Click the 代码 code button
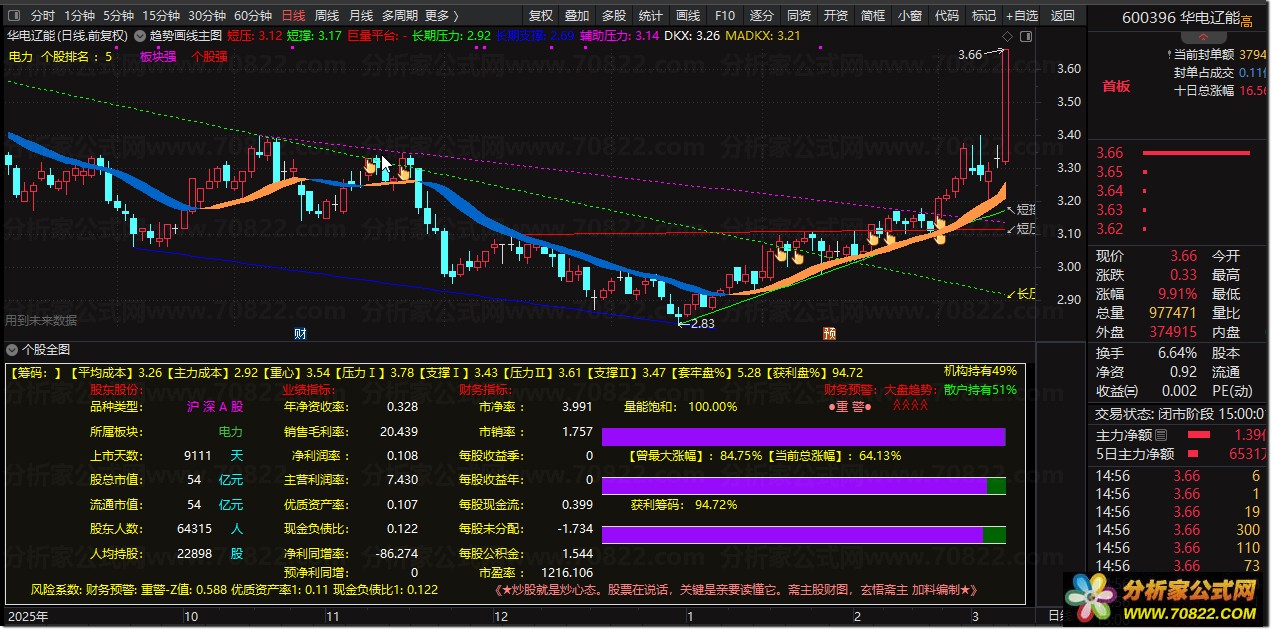The image size is (1273, 630). 947,16
